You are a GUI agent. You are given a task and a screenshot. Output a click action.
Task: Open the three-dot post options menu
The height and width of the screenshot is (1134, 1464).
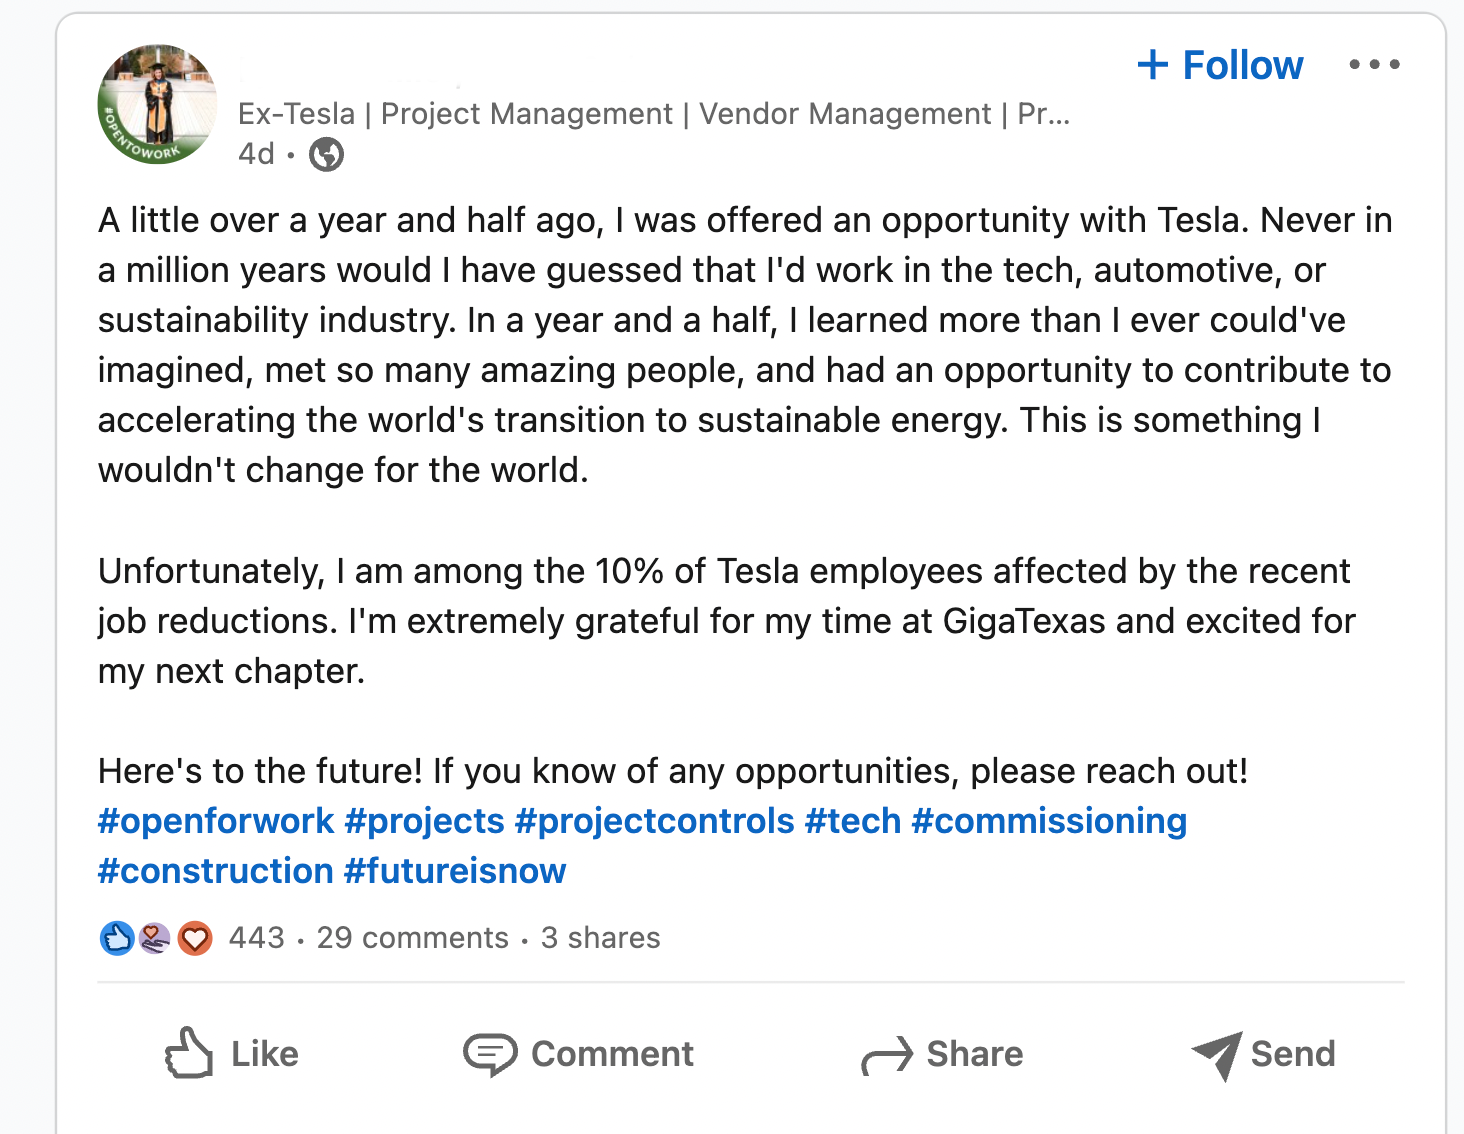point(1374,65)
